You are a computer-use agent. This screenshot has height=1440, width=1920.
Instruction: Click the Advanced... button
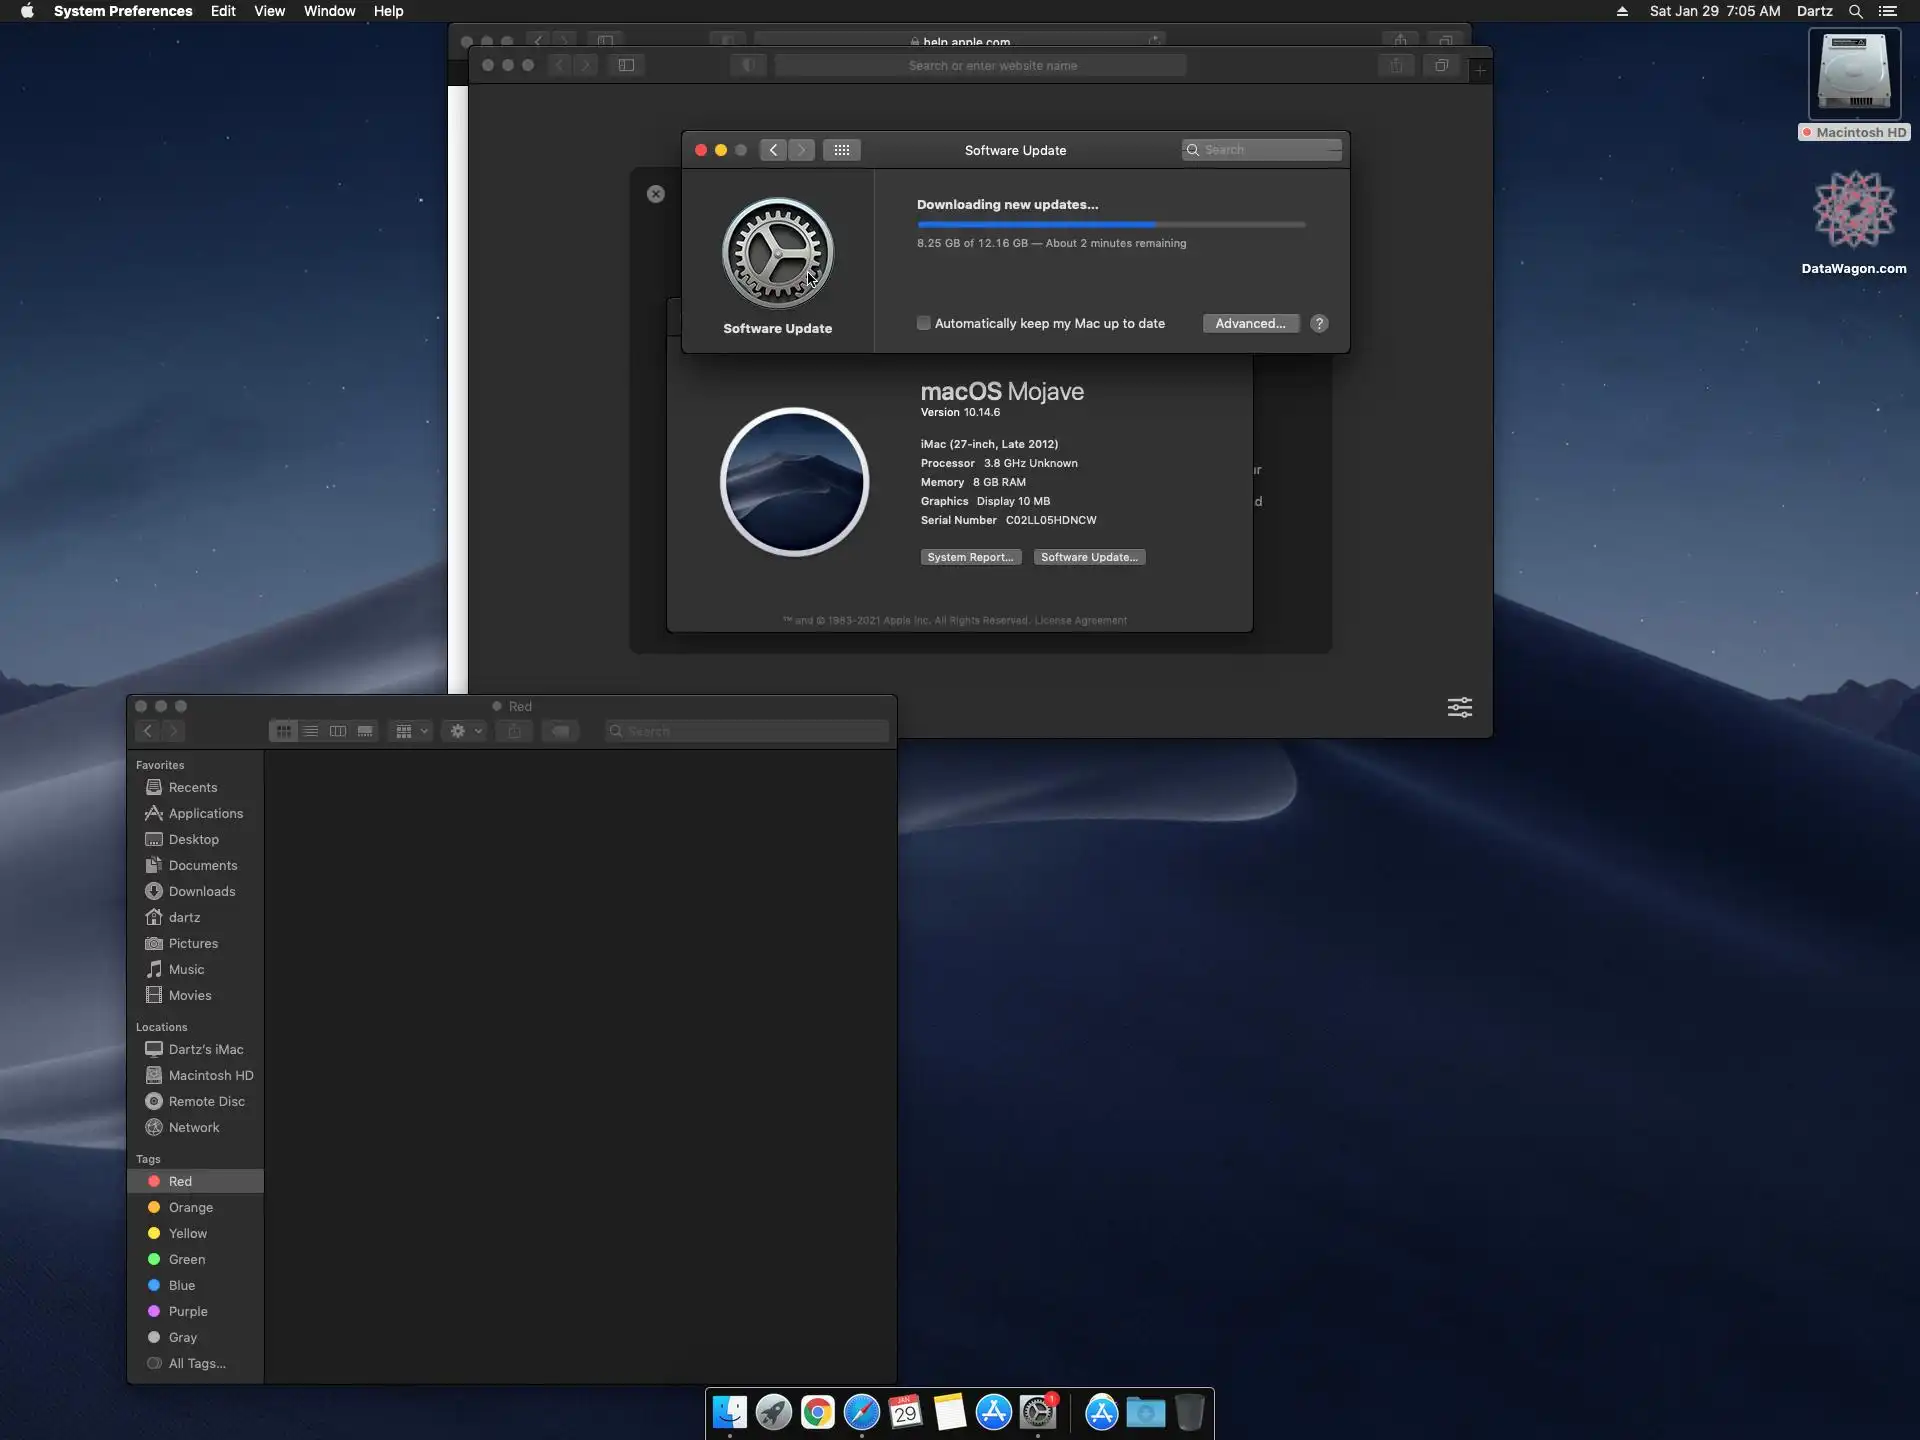point(1250,323)
